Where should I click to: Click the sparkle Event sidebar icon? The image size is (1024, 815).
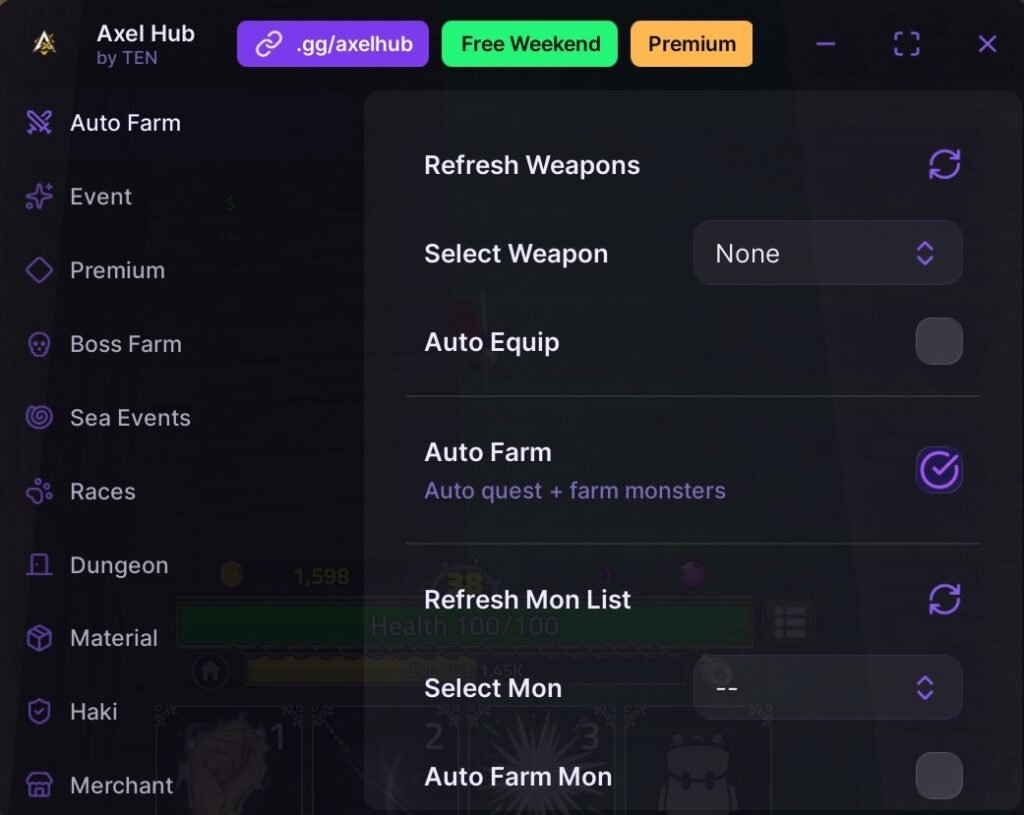click(39, 197)
